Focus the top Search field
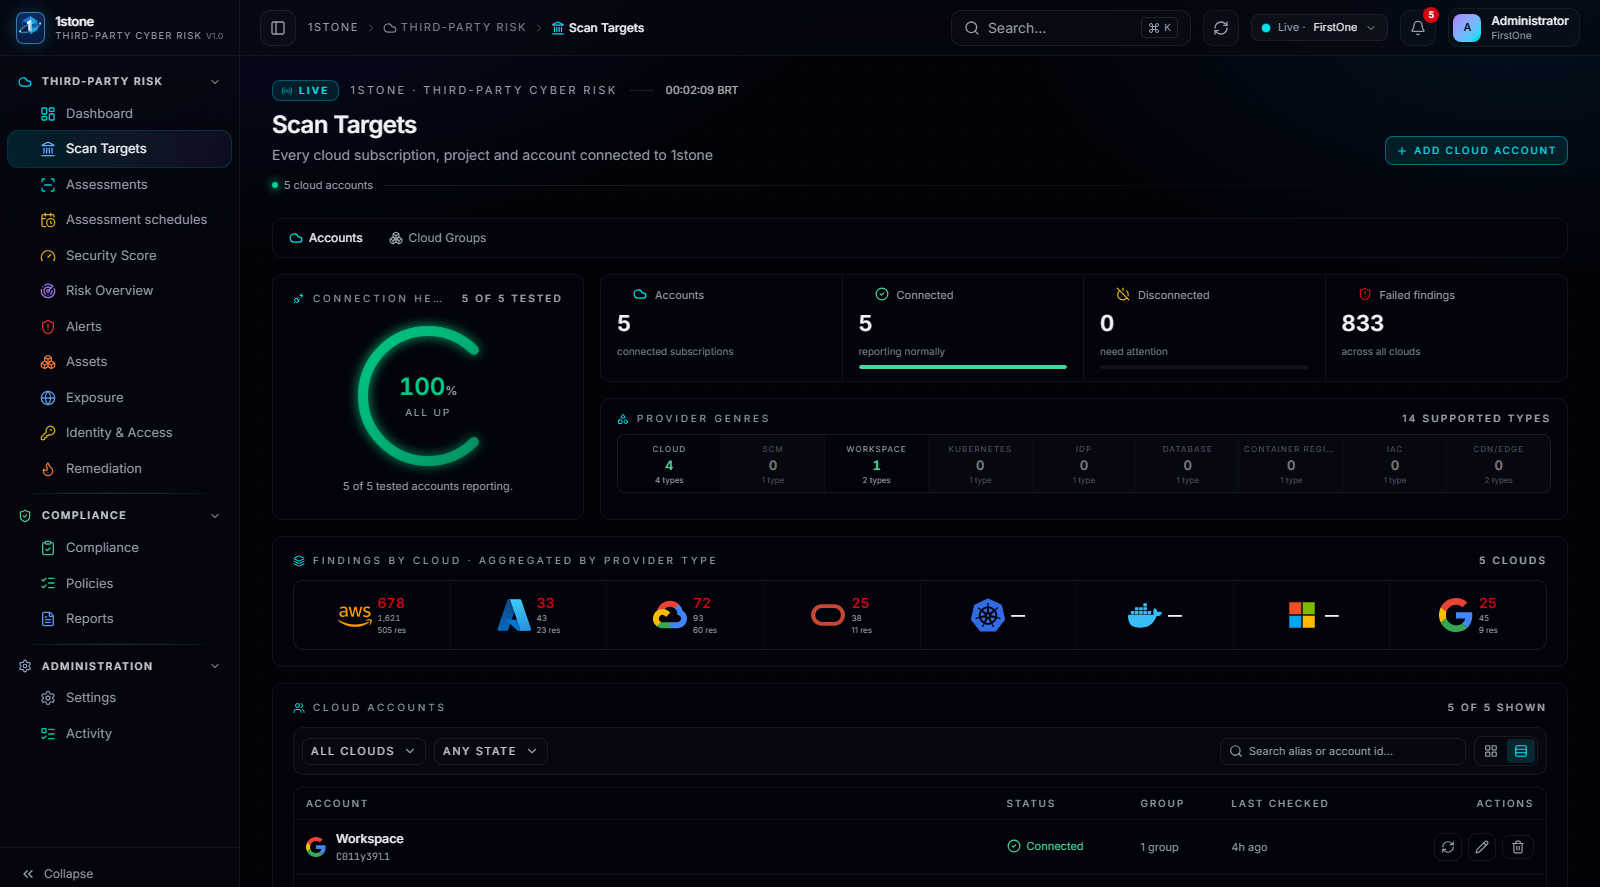Screen dimensions: 1600x887 [x=1070, y=28]
